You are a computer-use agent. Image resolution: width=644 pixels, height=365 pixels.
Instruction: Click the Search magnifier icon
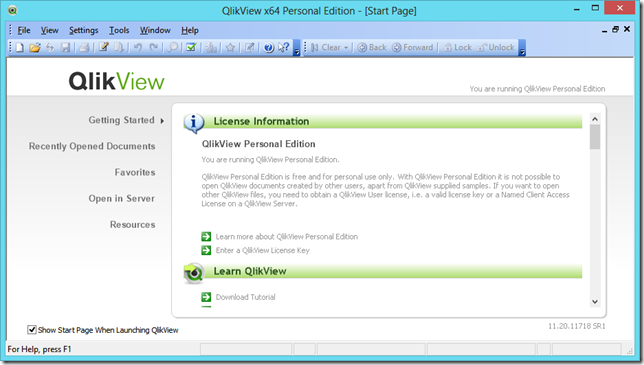coord(173,48)
